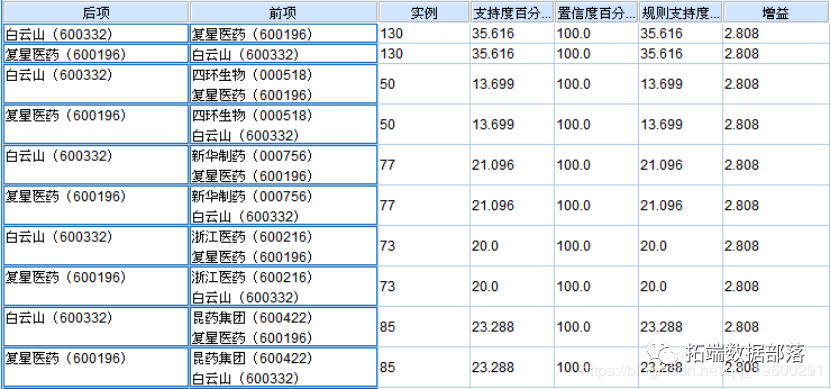Select first row 前项 cell 复星医药（600196）
Image resolution: width=831 pixels, height=389 pixels.
(284, 34)
